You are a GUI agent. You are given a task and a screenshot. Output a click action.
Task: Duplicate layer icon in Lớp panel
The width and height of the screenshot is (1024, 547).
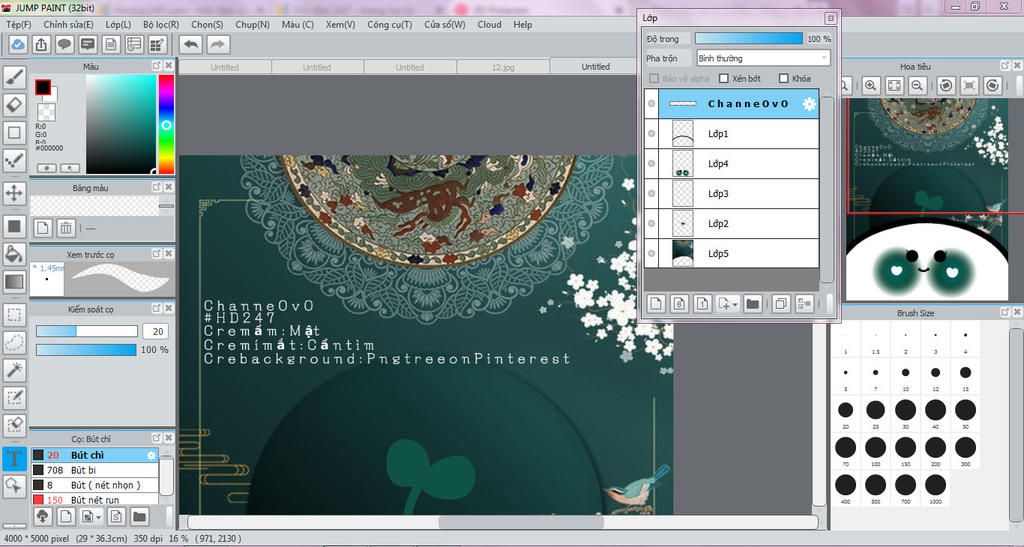[x=780, y=304]
